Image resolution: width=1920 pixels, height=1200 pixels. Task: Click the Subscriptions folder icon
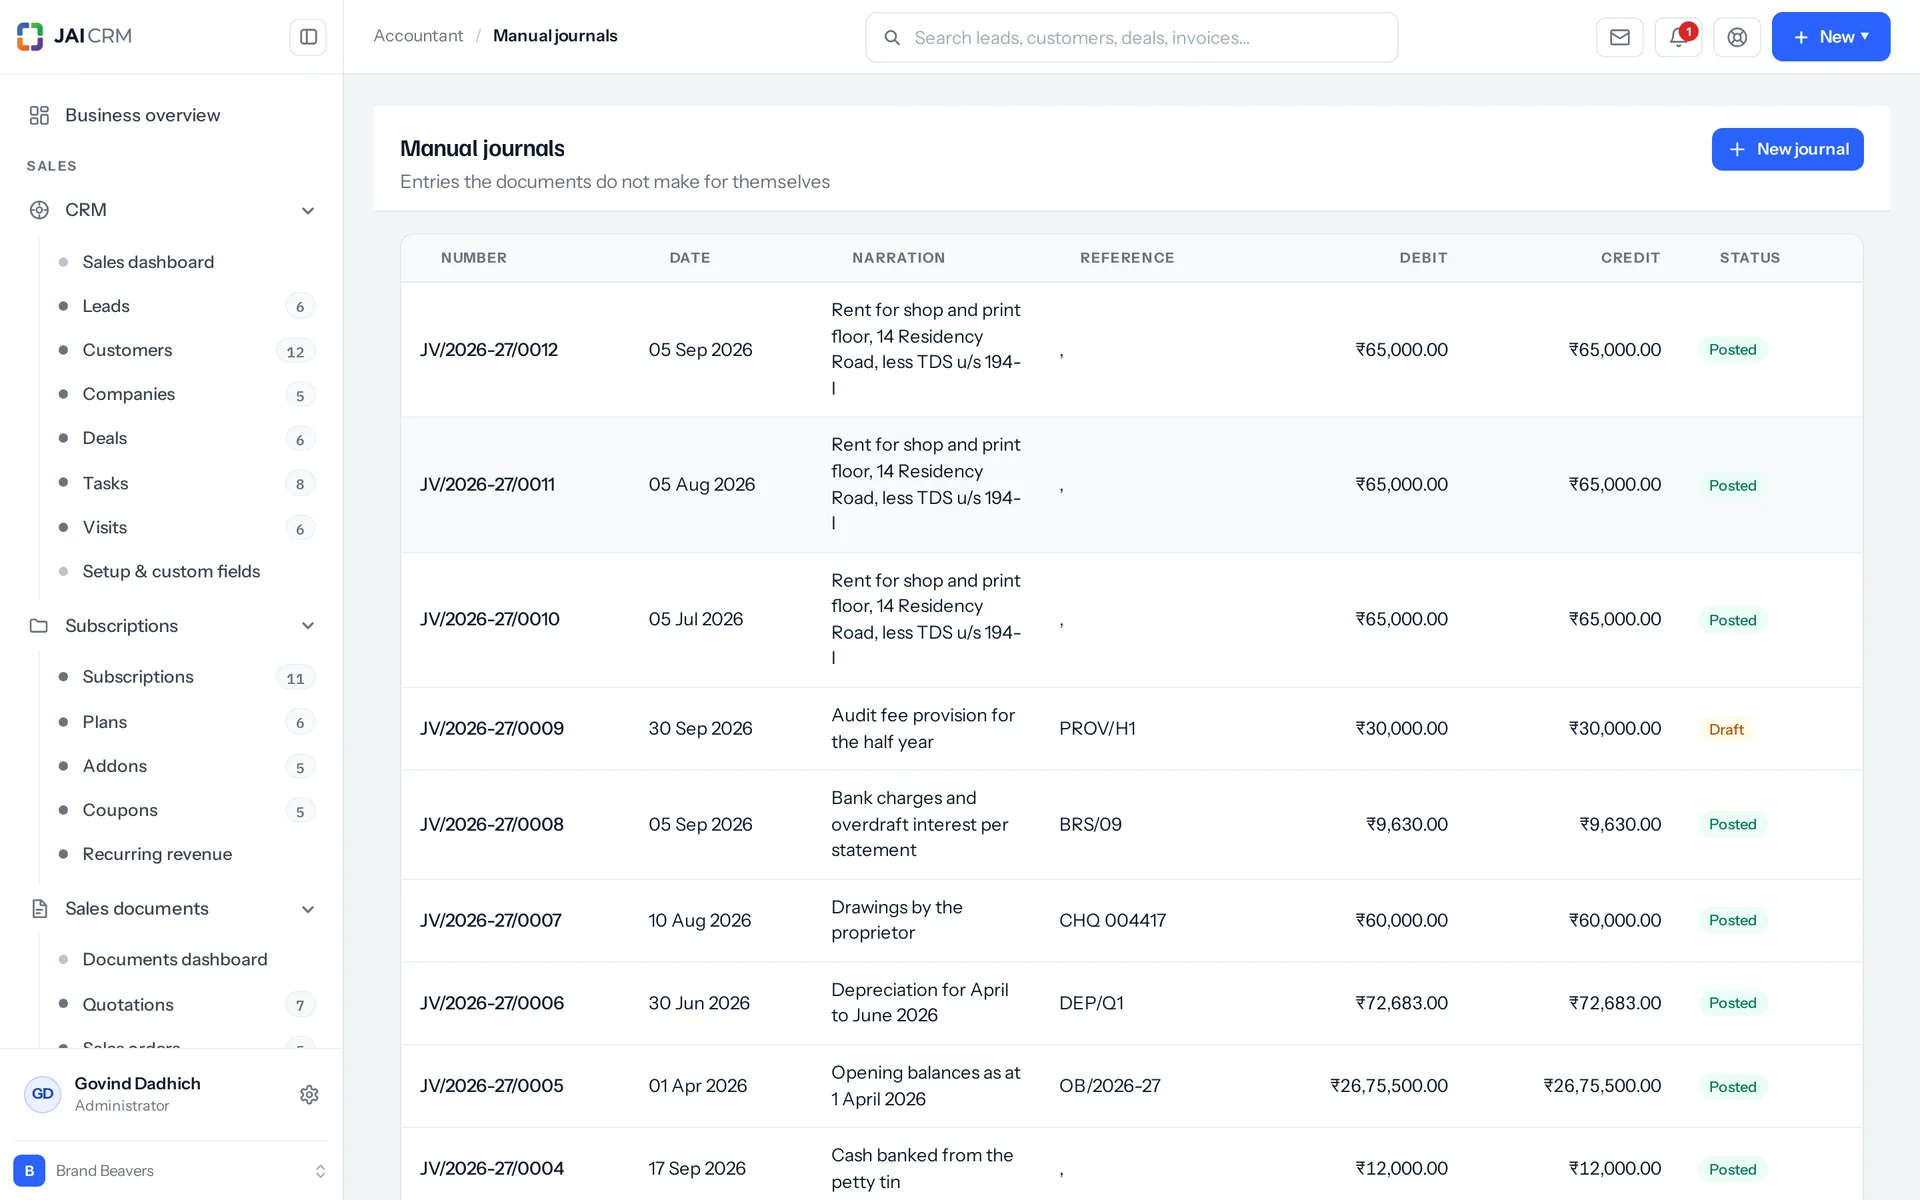point(39,626)
